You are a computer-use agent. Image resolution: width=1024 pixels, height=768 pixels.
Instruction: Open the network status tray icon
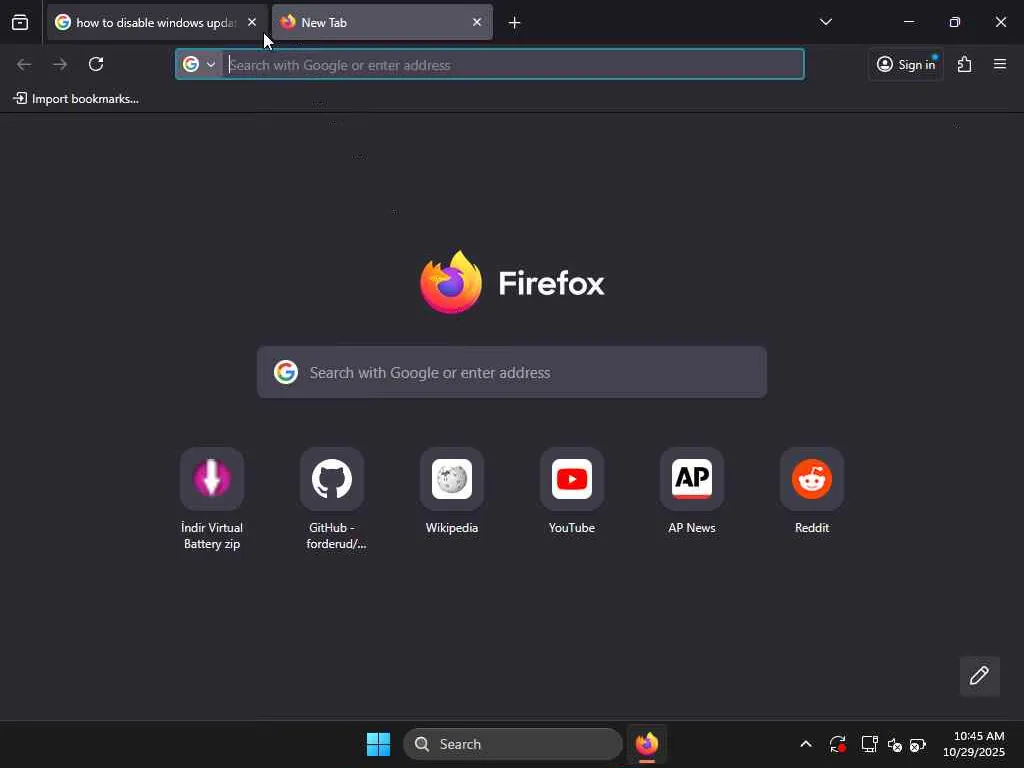[x=869, y=744]
